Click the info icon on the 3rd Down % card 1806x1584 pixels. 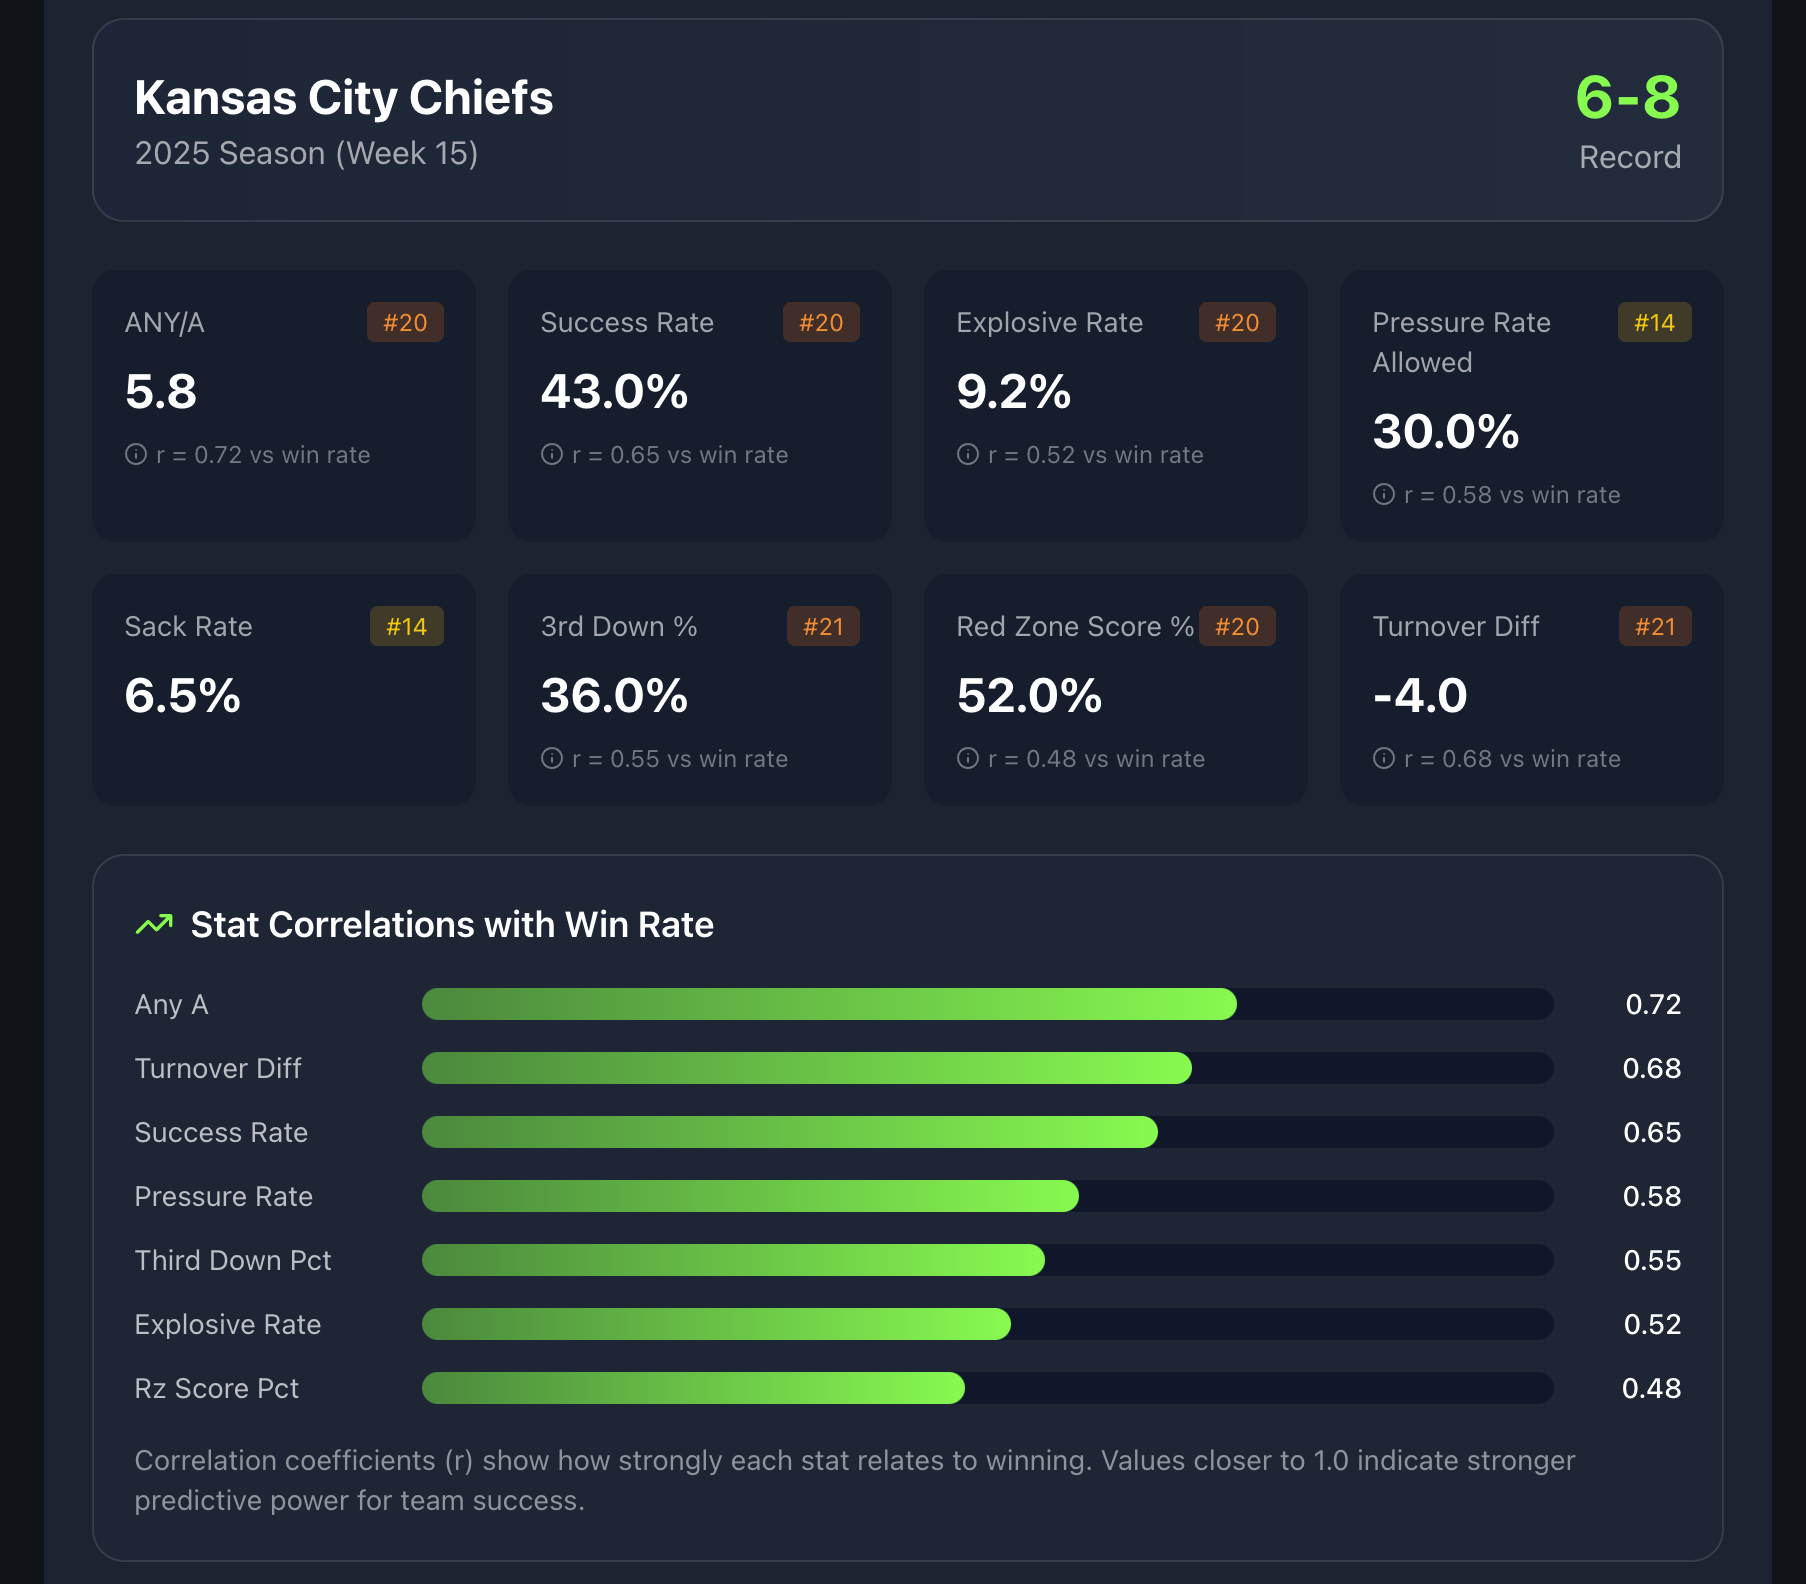551,759
